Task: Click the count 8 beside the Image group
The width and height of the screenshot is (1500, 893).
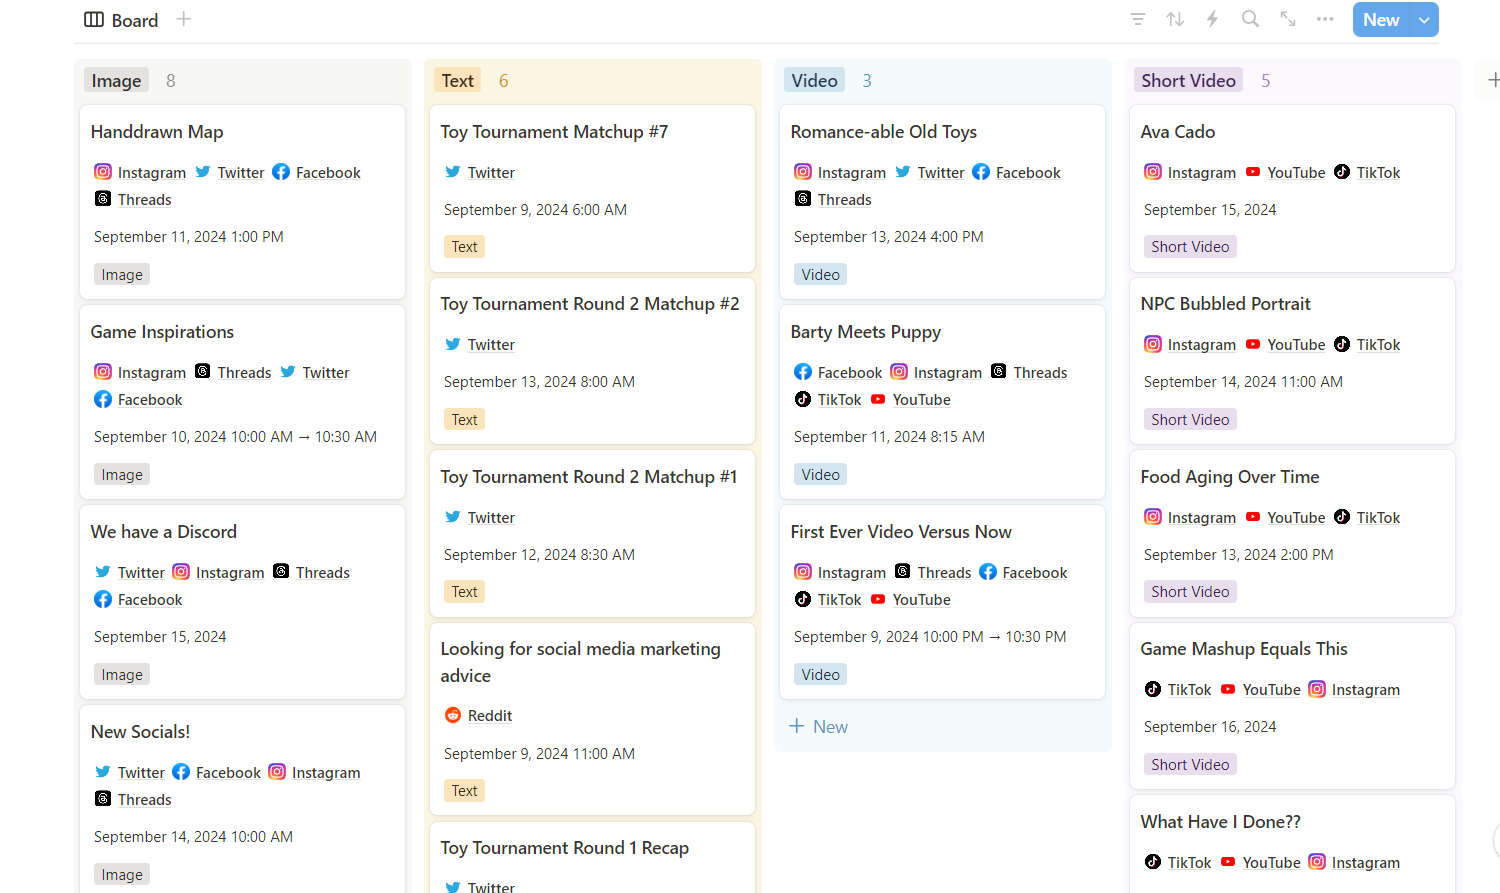Action: click(171, 80)
